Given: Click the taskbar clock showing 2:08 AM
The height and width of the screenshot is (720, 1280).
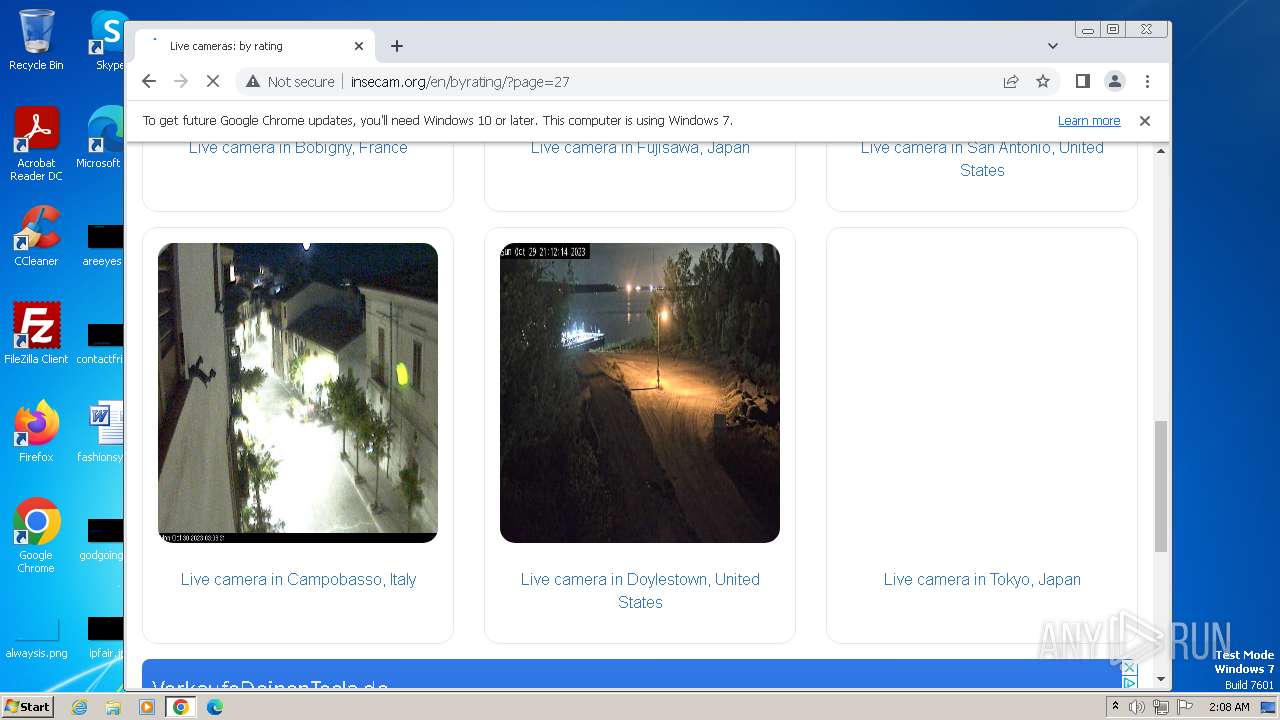Looking at the screenshot, I should pos(1229,707).
